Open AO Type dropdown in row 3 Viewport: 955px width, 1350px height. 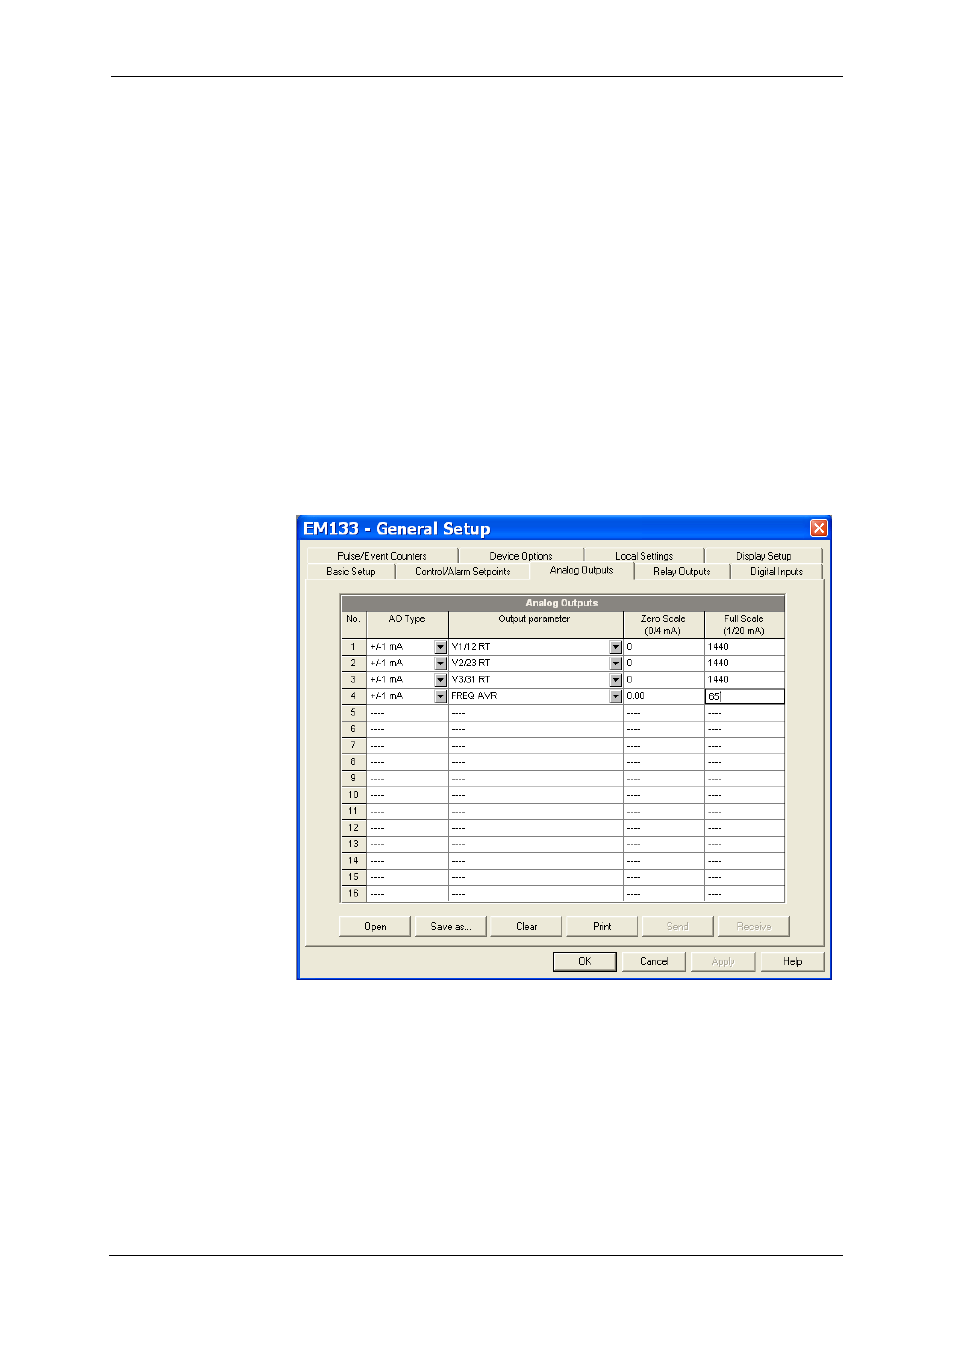440,680
